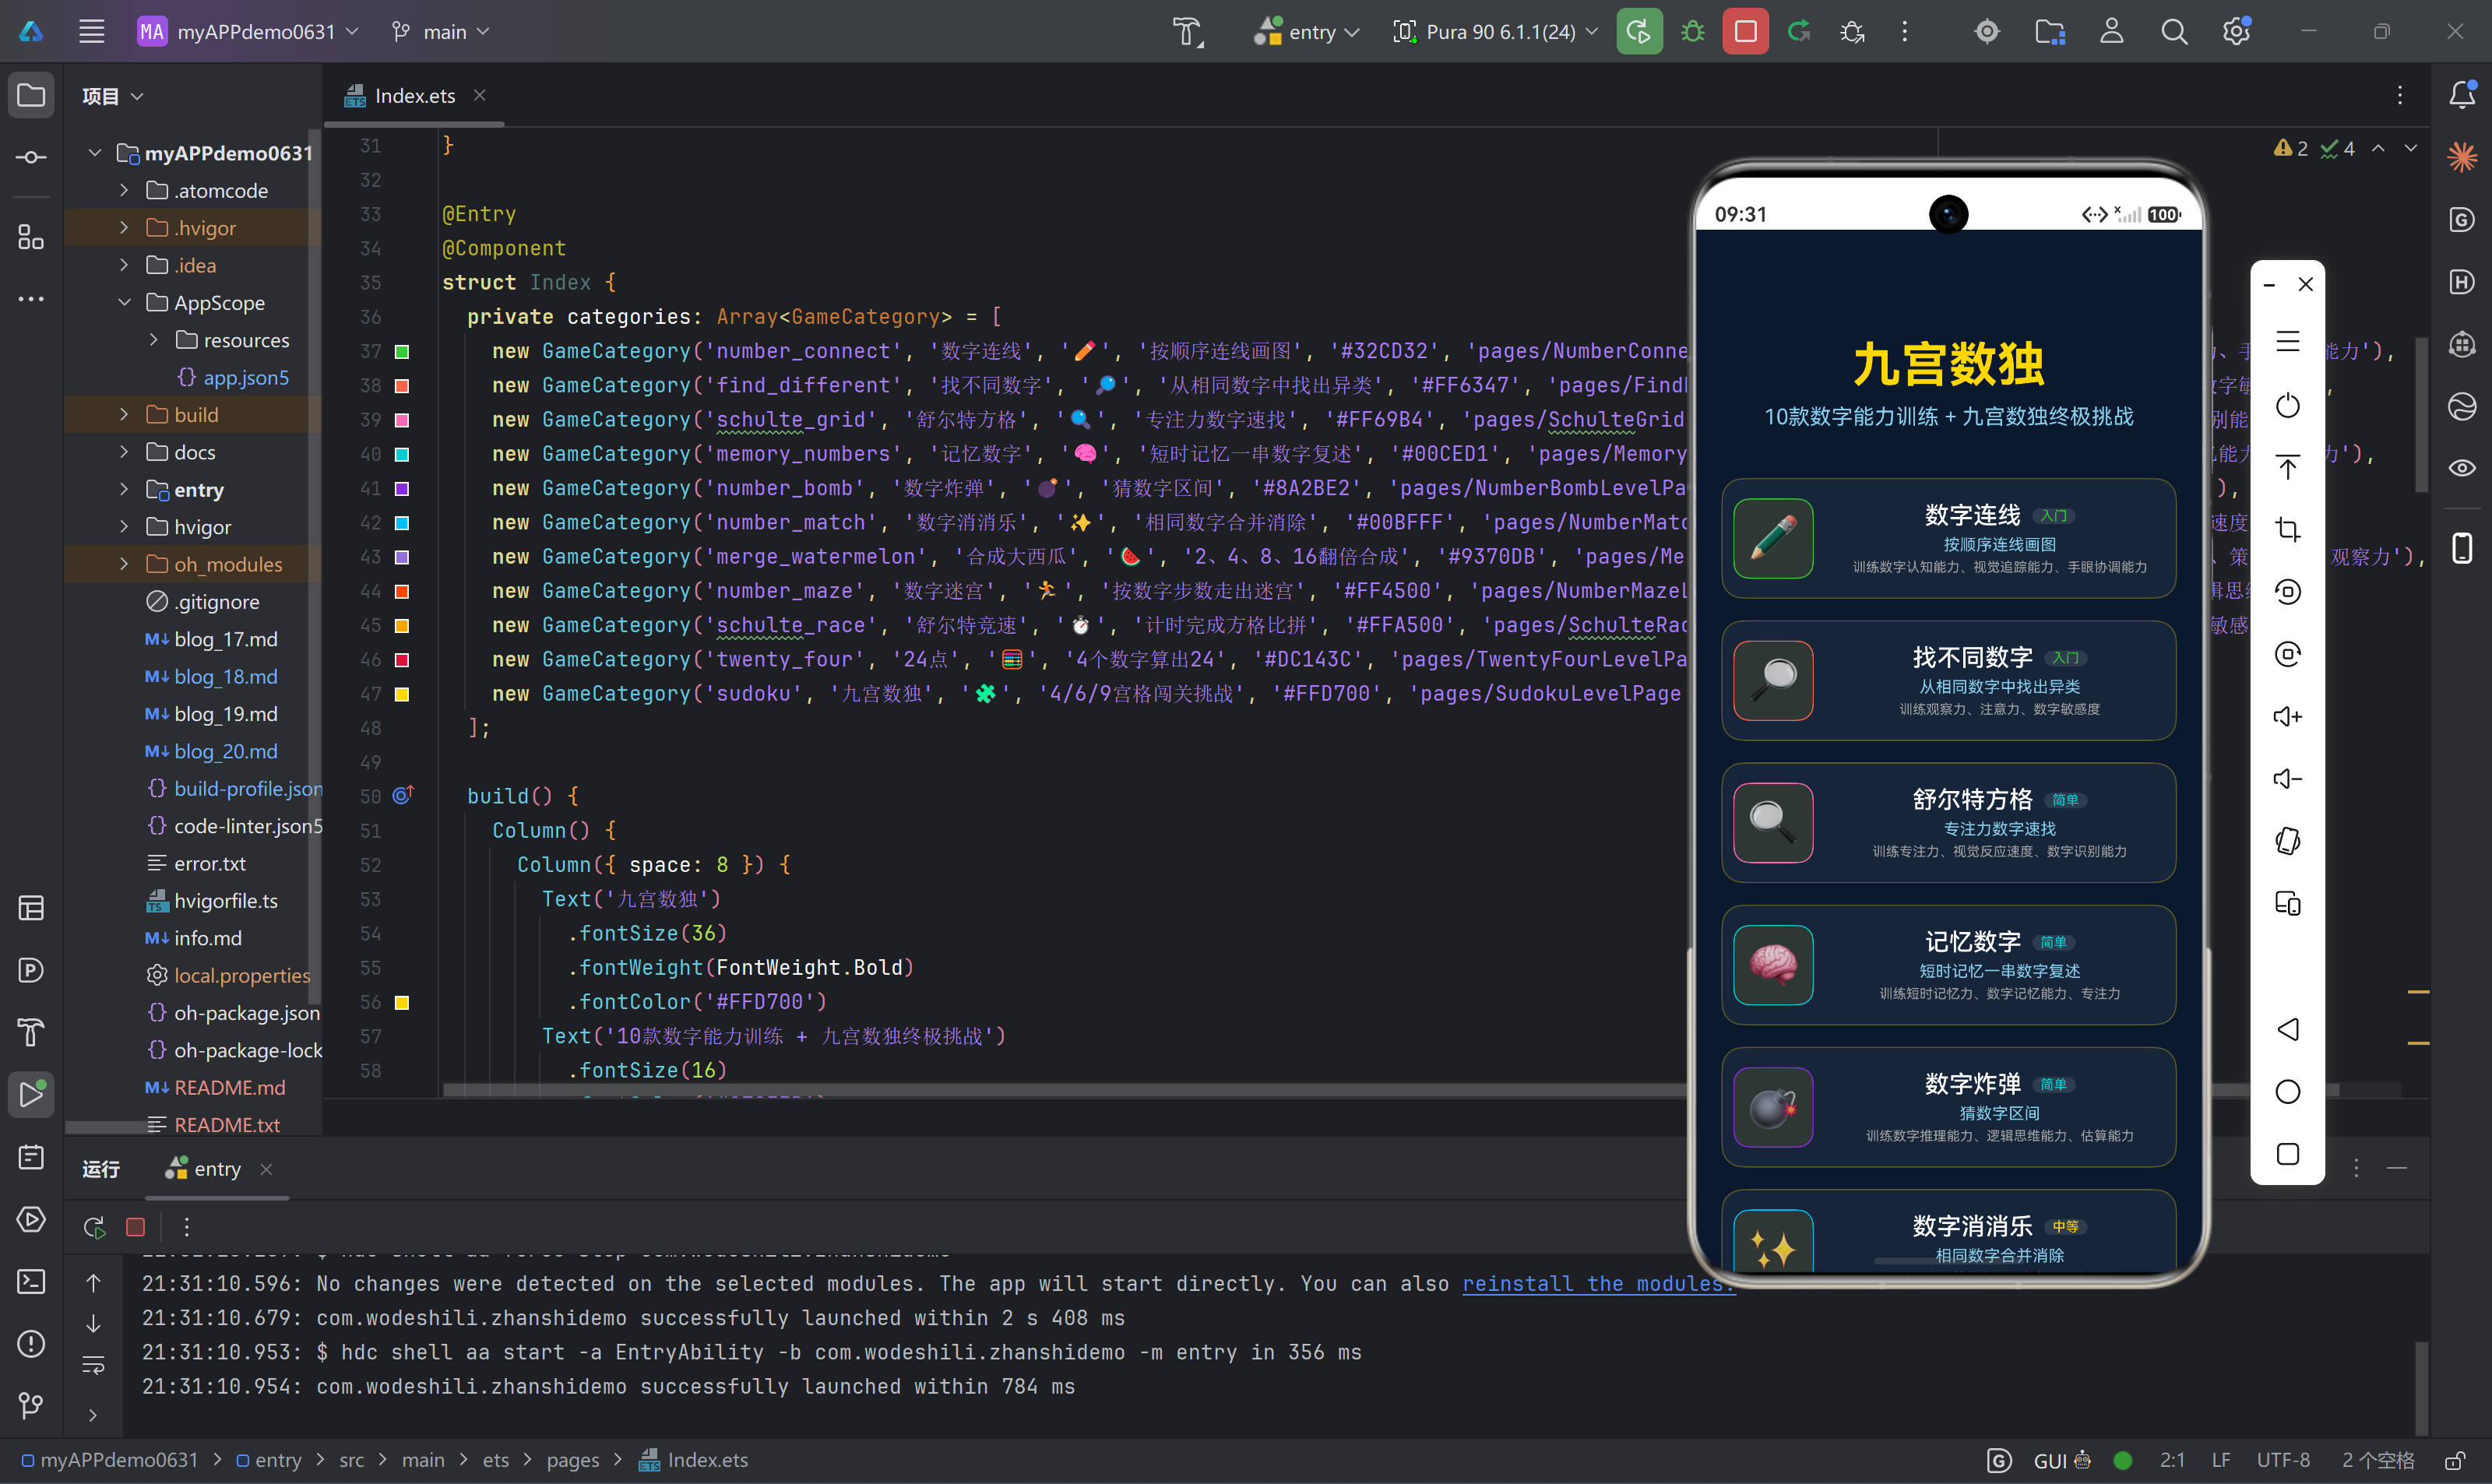Screen dimensions: 2492x1484
Task: Toggle soft-wrap in Run console
Action: [93, 1365]
